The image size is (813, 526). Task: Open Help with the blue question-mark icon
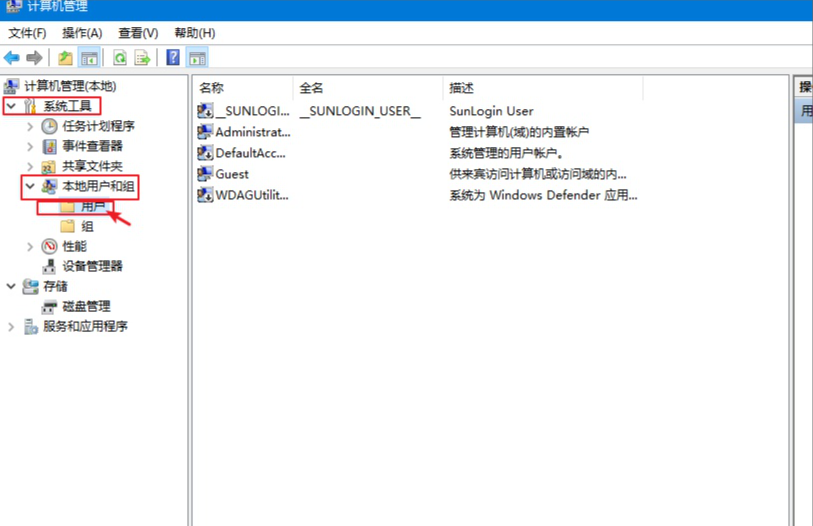173,58
